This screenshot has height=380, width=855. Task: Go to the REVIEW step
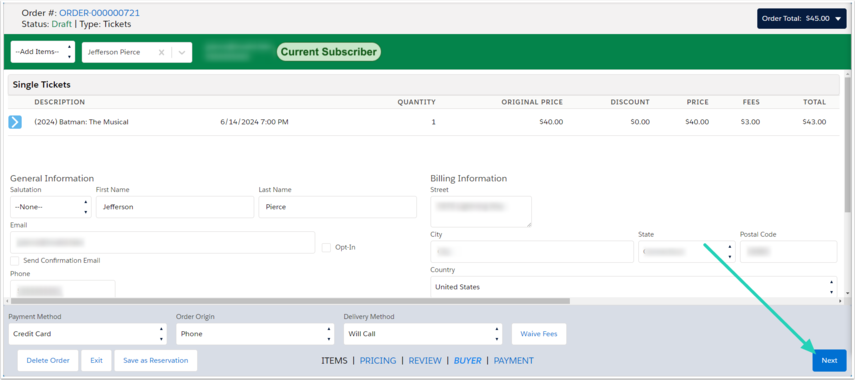(425, 360)
